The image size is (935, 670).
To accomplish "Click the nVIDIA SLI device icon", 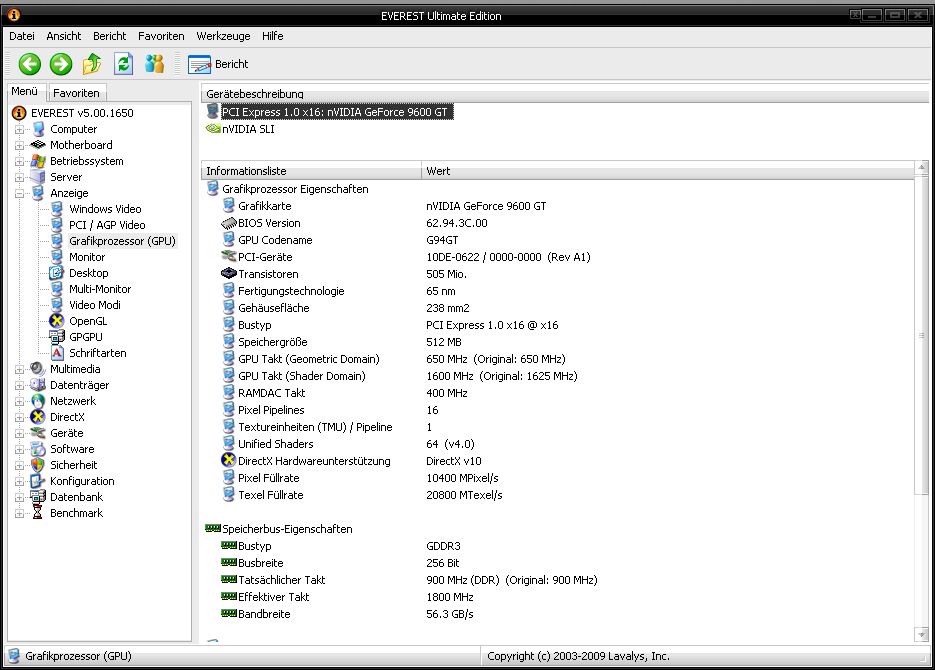I will [213, 128].
